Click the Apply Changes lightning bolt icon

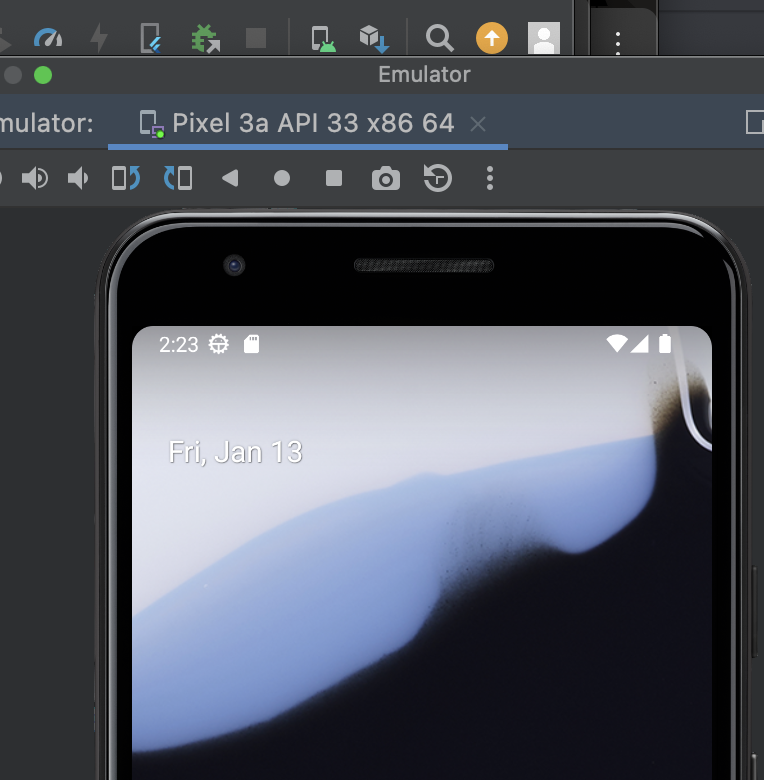[x=99, y=38]
